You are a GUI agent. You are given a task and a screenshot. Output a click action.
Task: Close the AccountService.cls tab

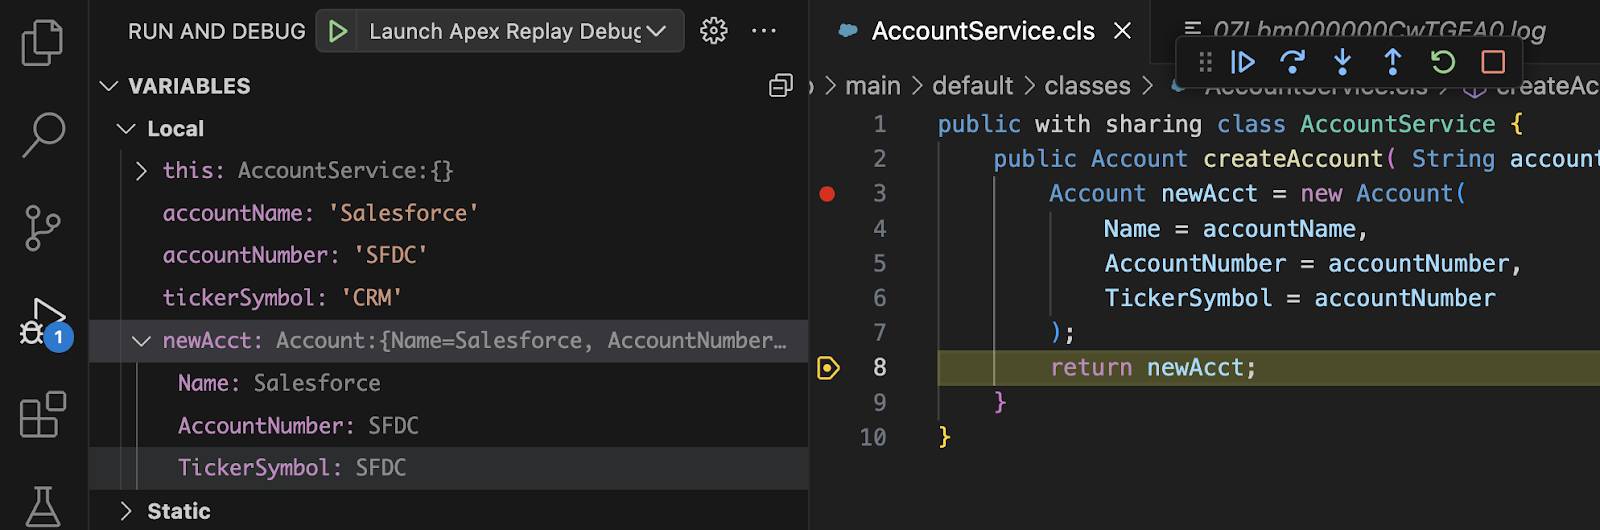(1123, 31)
